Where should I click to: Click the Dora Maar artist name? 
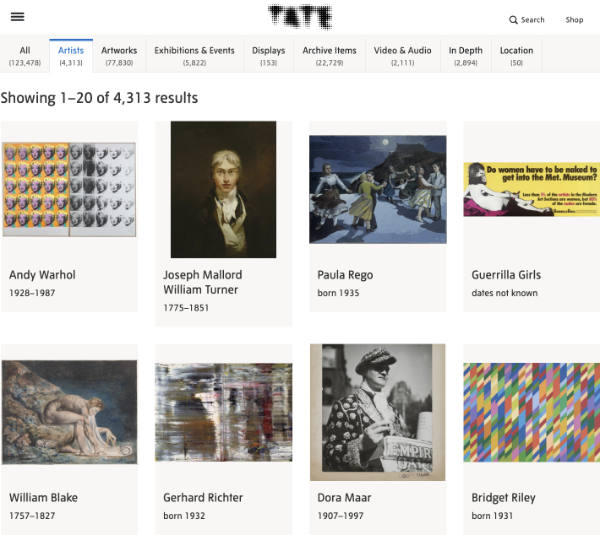coord(344,497)
